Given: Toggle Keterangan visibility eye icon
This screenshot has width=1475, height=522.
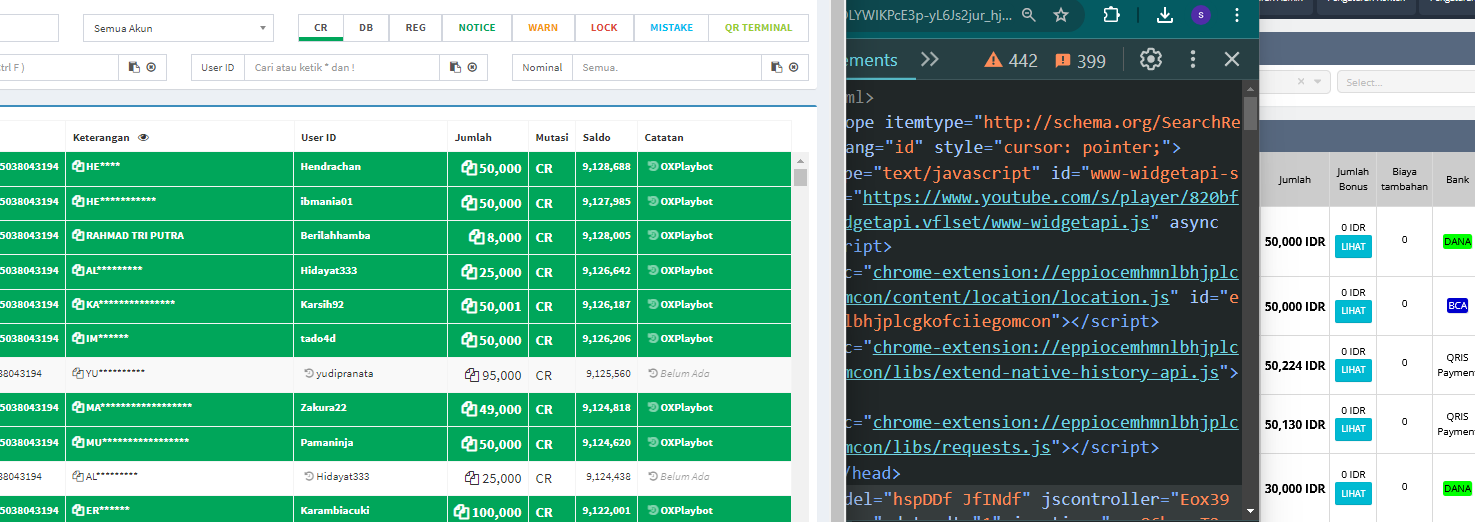Looking at the screenshot, I should pyautogui.click(x=143, y=138).
